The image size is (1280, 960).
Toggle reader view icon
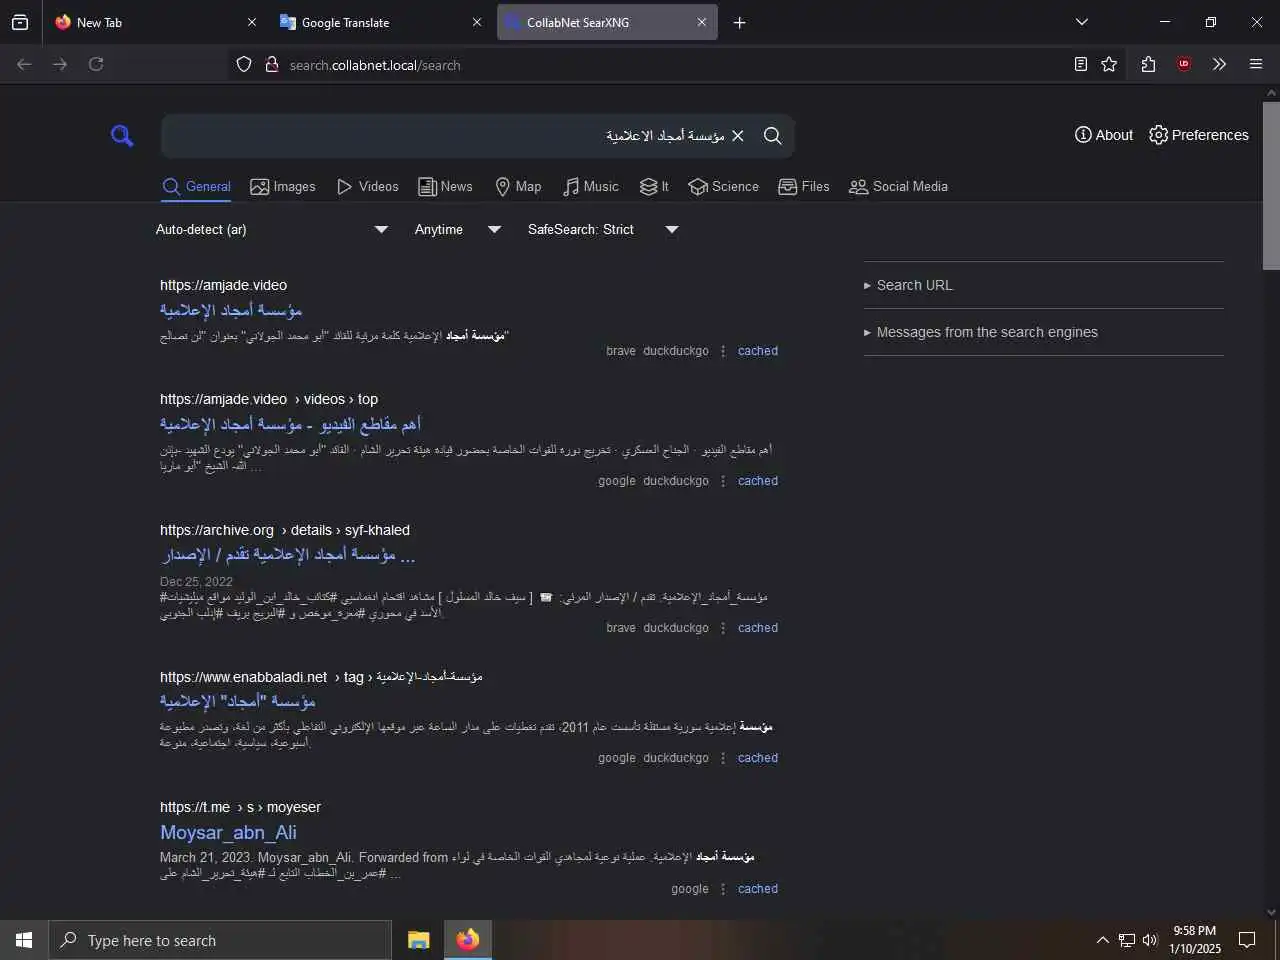tap(1081, 64)
